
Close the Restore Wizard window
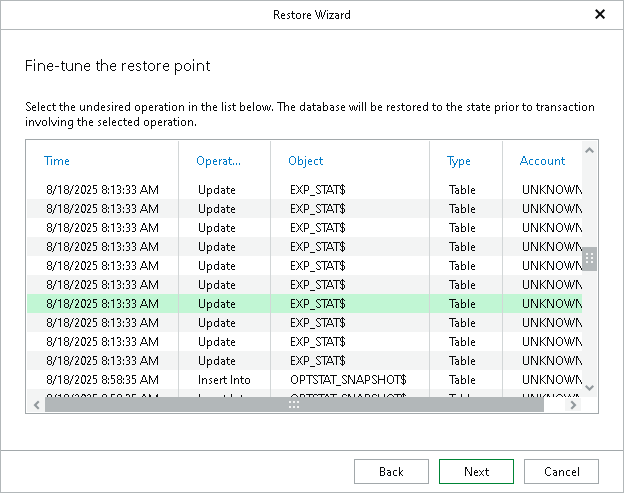coord(600,15)
